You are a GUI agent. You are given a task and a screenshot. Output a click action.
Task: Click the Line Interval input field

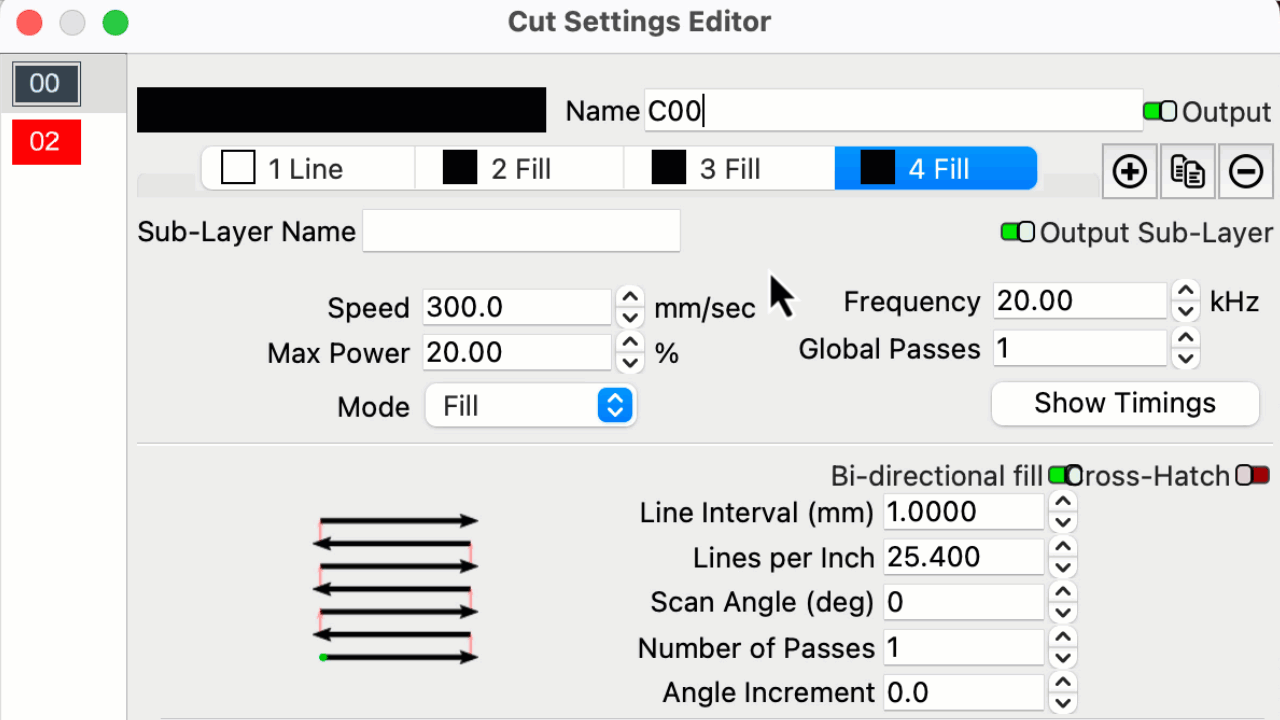pos(963,512)
